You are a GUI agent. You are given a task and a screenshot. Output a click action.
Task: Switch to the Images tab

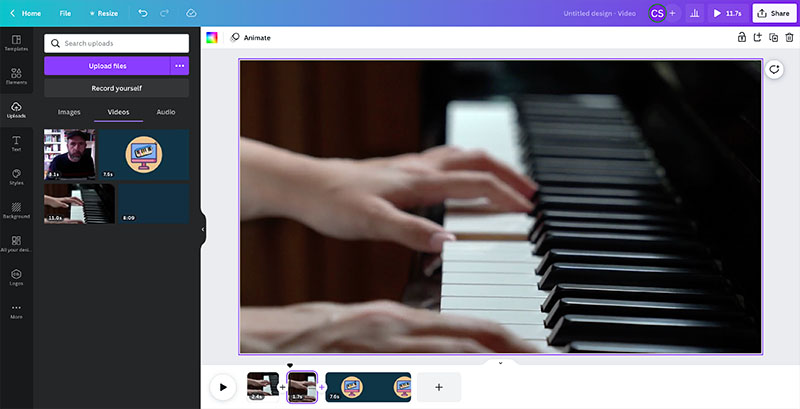point(69,112)
